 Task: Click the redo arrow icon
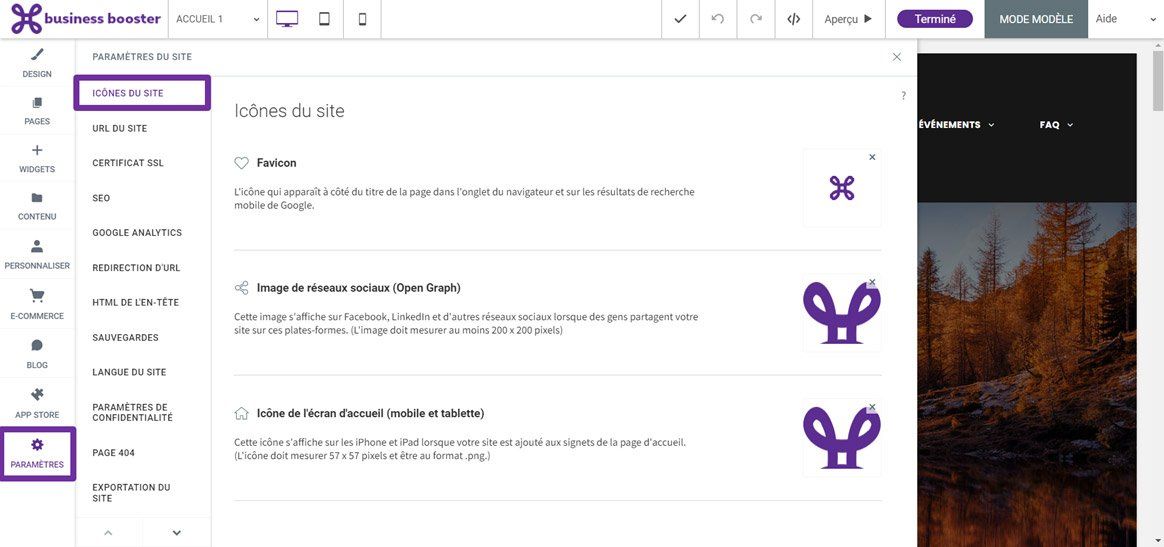tap(756, 19)
